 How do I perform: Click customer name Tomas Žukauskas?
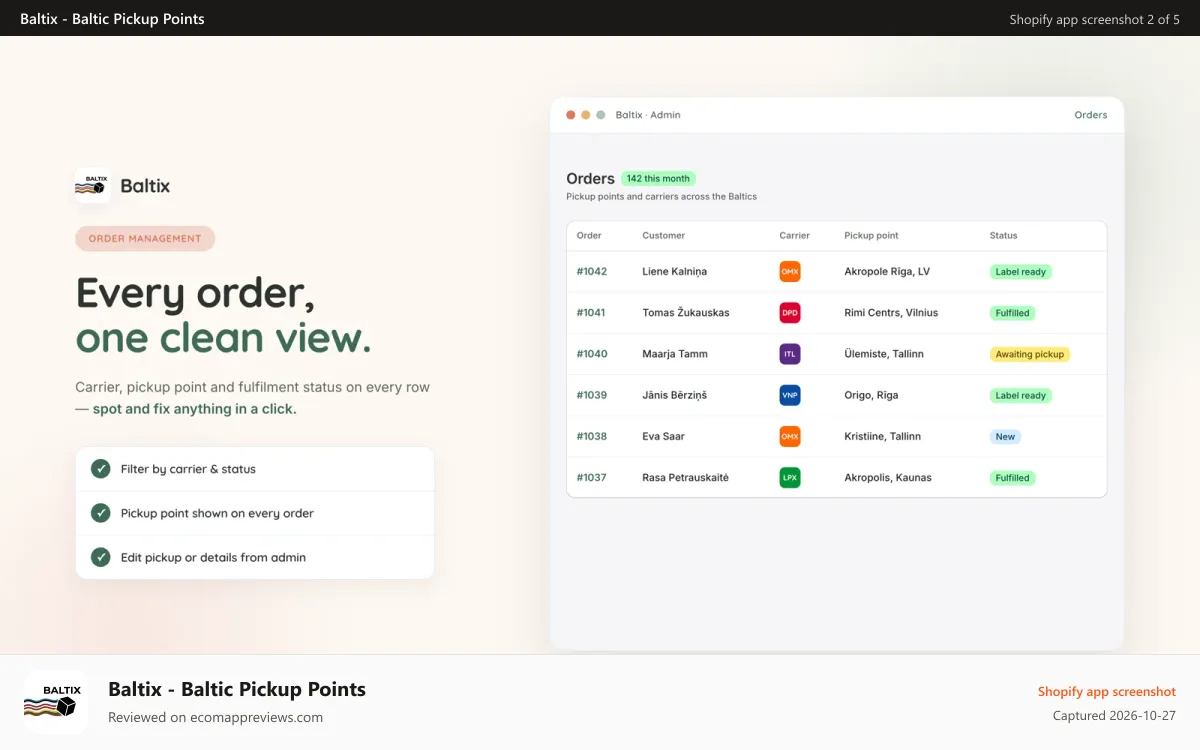pos(686,313)
